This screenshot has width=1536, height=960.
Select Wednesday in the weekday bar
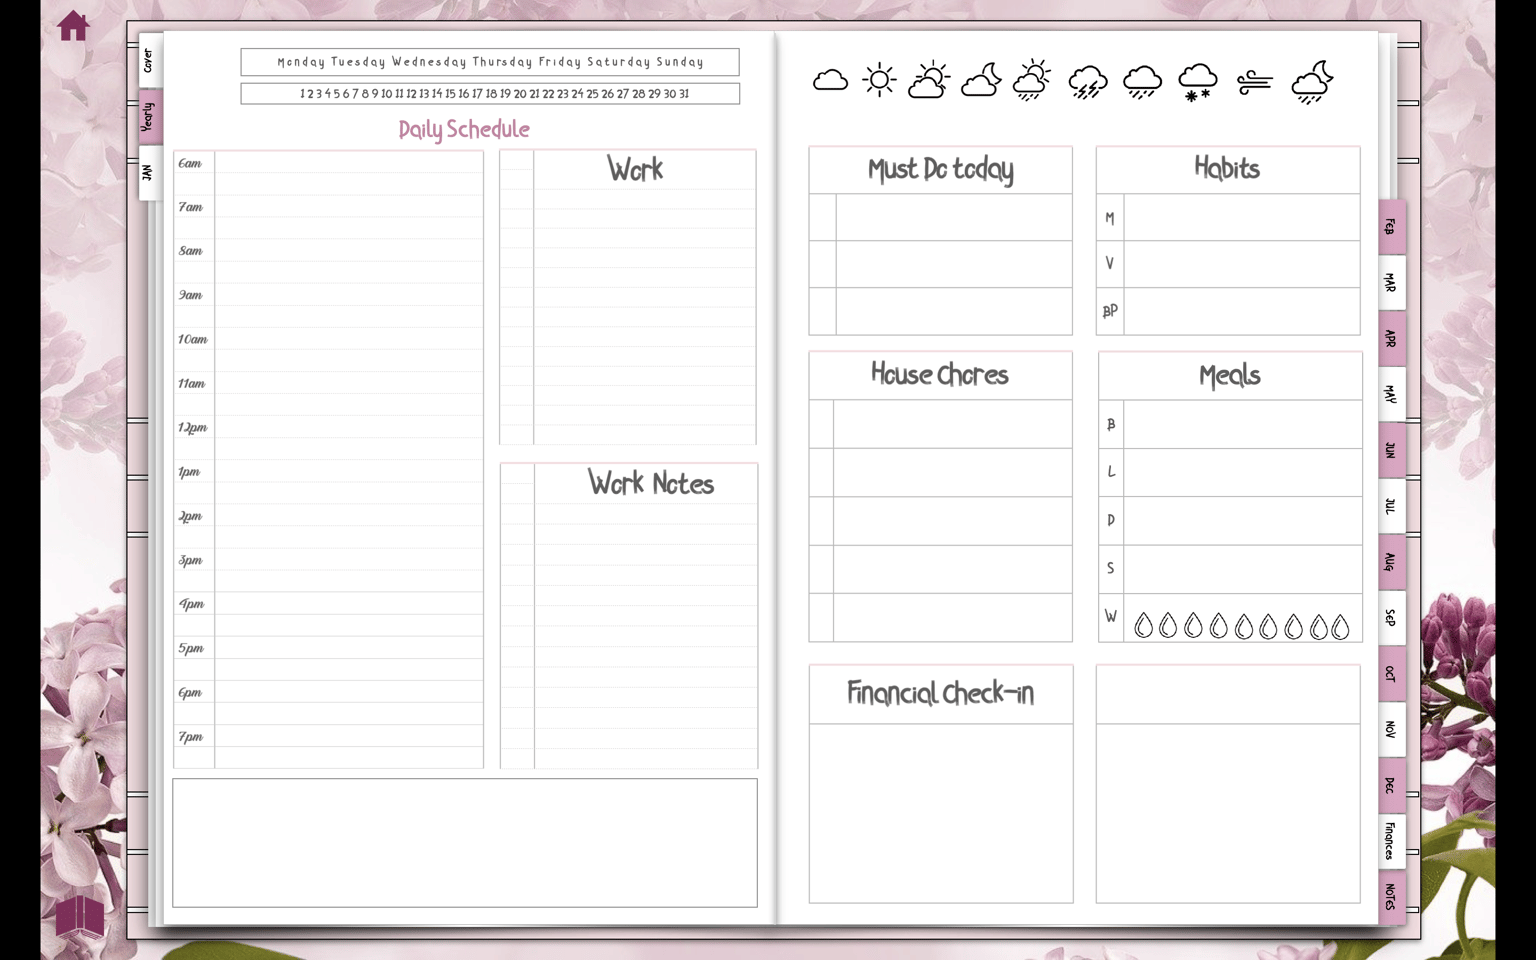pos(429,62)
